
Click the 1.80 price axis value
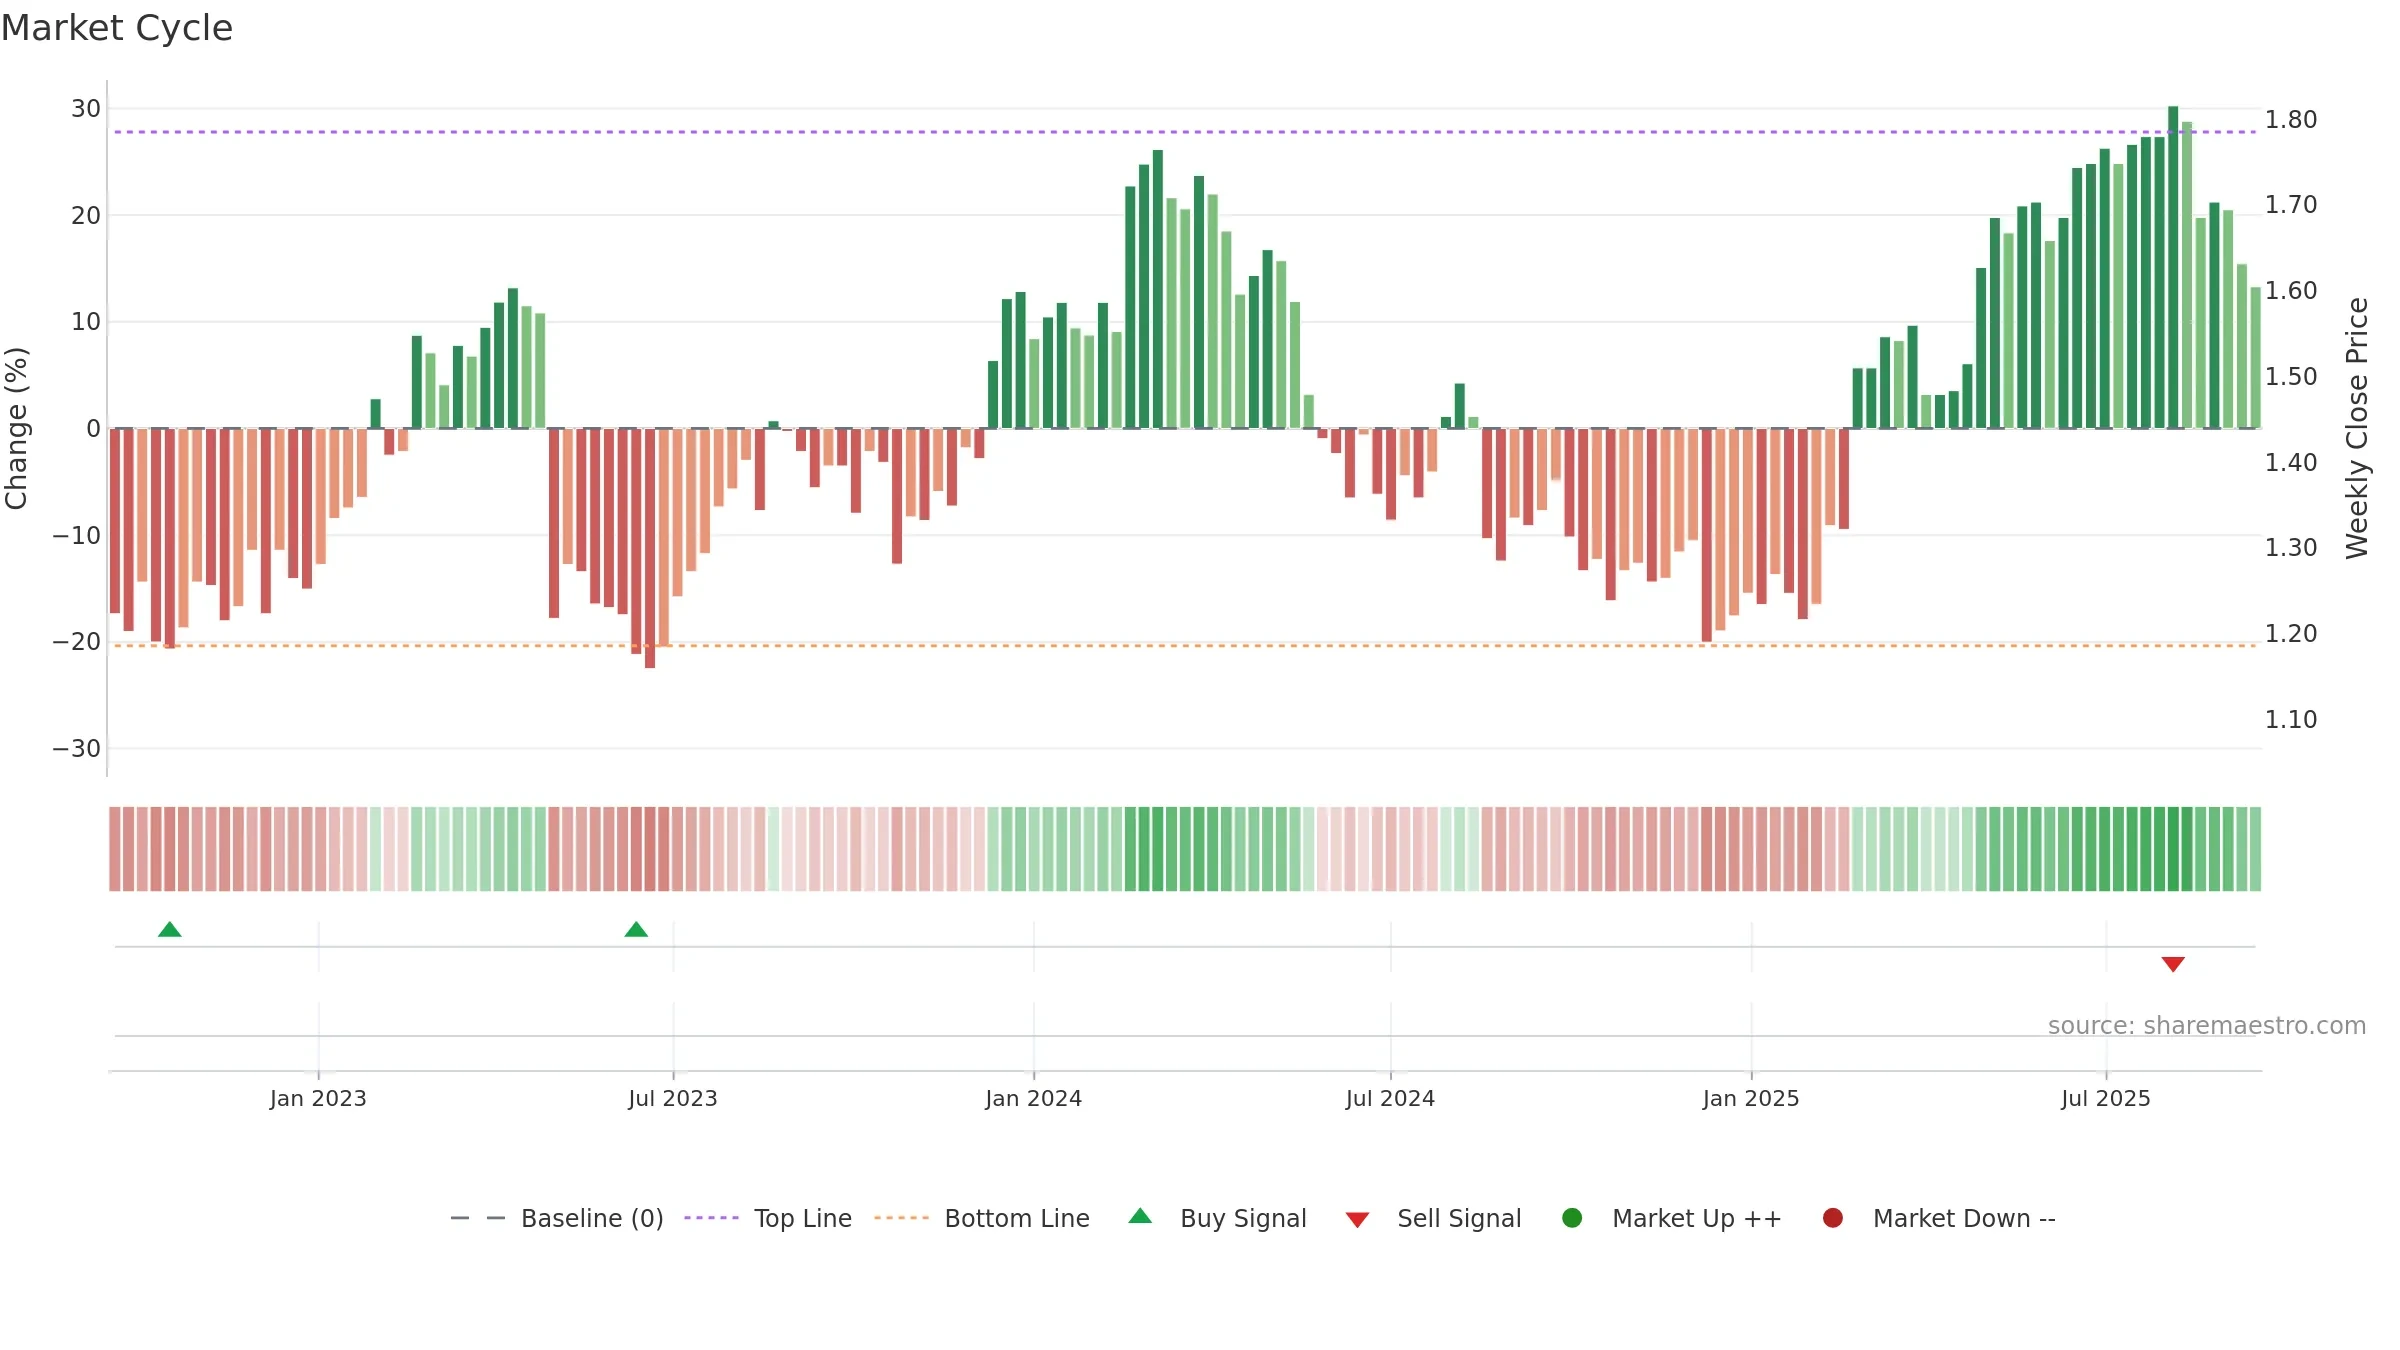point(2291,120)
